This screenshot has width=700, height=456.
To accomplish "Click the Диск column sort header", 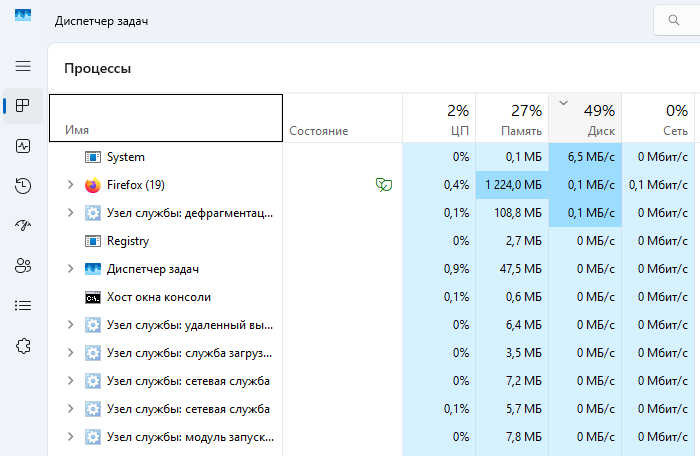I will (585, 118).
